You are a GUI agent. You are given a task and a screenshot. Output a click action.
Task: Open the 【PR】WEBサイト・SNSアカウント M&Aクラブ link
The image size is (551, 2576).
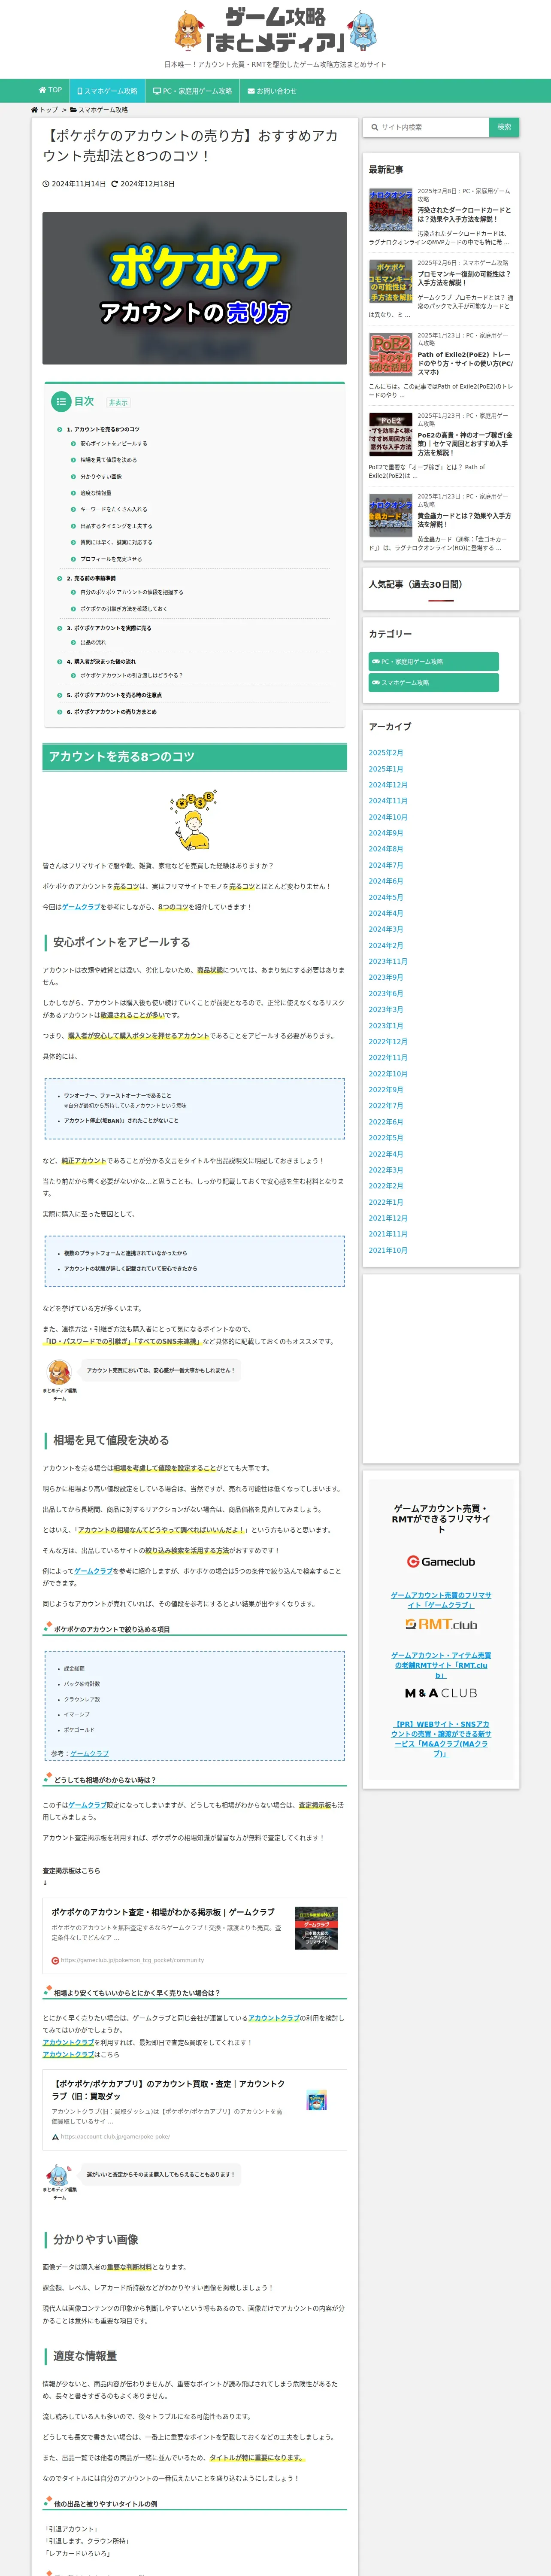[x=441, y=1739]
